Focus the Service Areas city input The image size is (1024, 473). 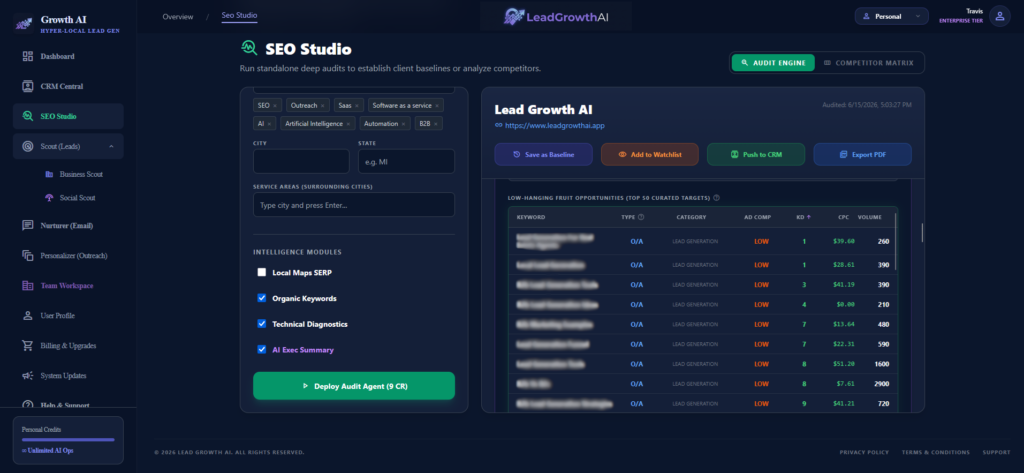pyautogui.click(x=354, y=204)
